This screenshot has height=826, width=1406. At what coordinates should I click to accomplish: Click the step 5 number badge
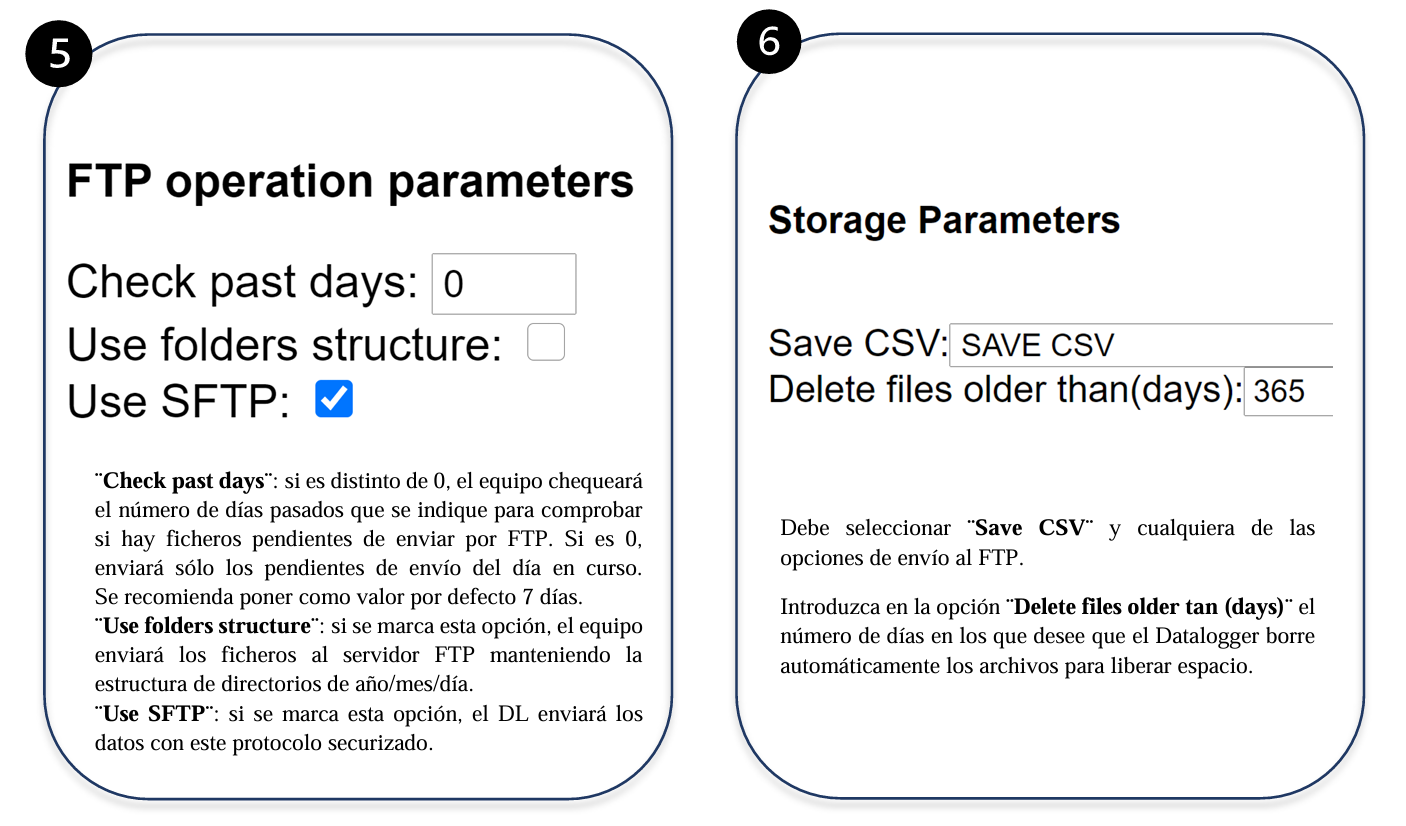coord(60,52)
